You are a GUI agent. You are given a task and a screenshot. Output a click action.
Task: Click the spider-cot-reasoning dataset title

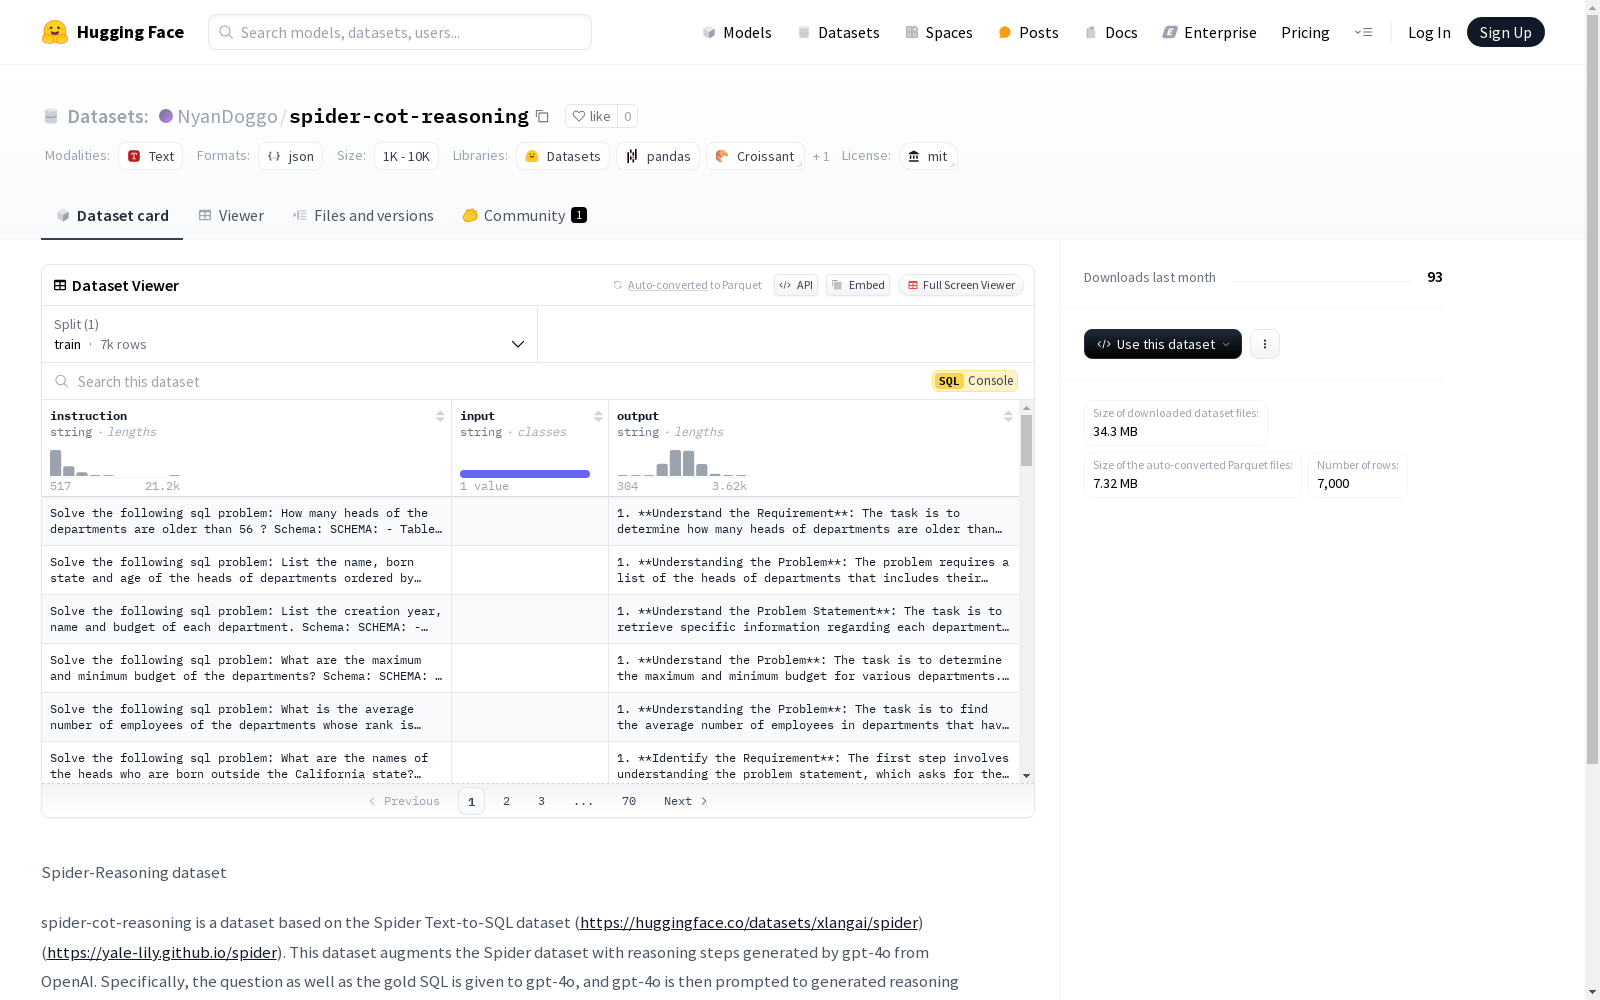coord(409,116)
